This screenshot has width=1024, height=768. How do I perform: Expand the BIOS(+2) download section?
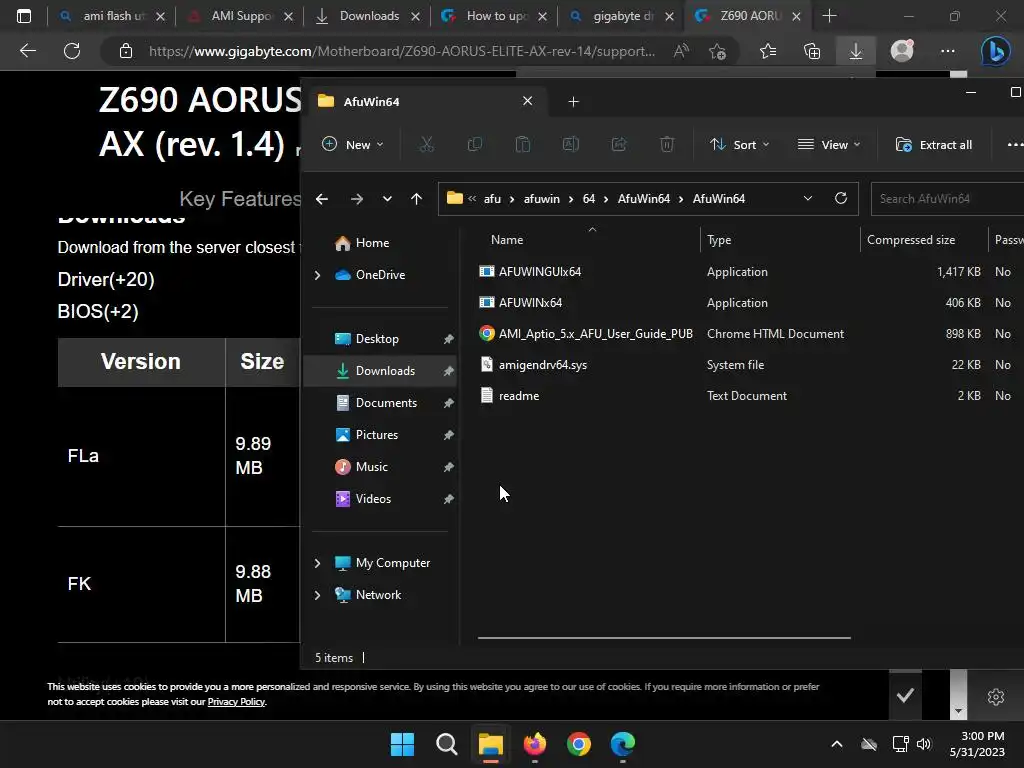click(98, 312)
